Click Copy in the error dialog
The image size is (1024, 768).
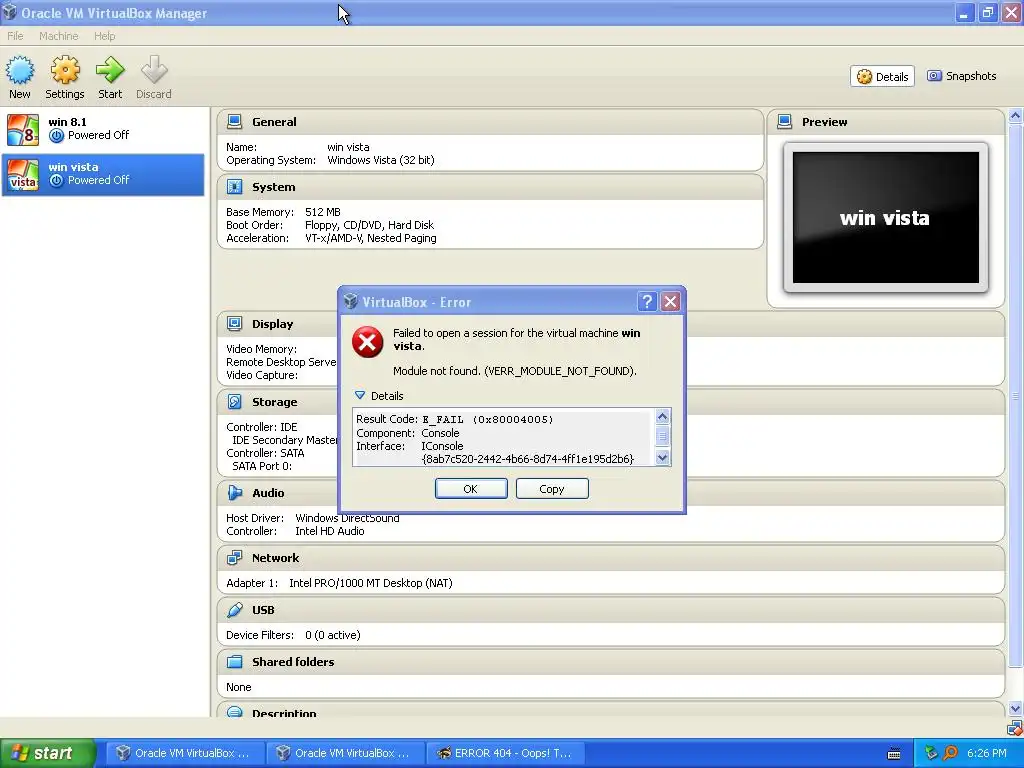552,488
